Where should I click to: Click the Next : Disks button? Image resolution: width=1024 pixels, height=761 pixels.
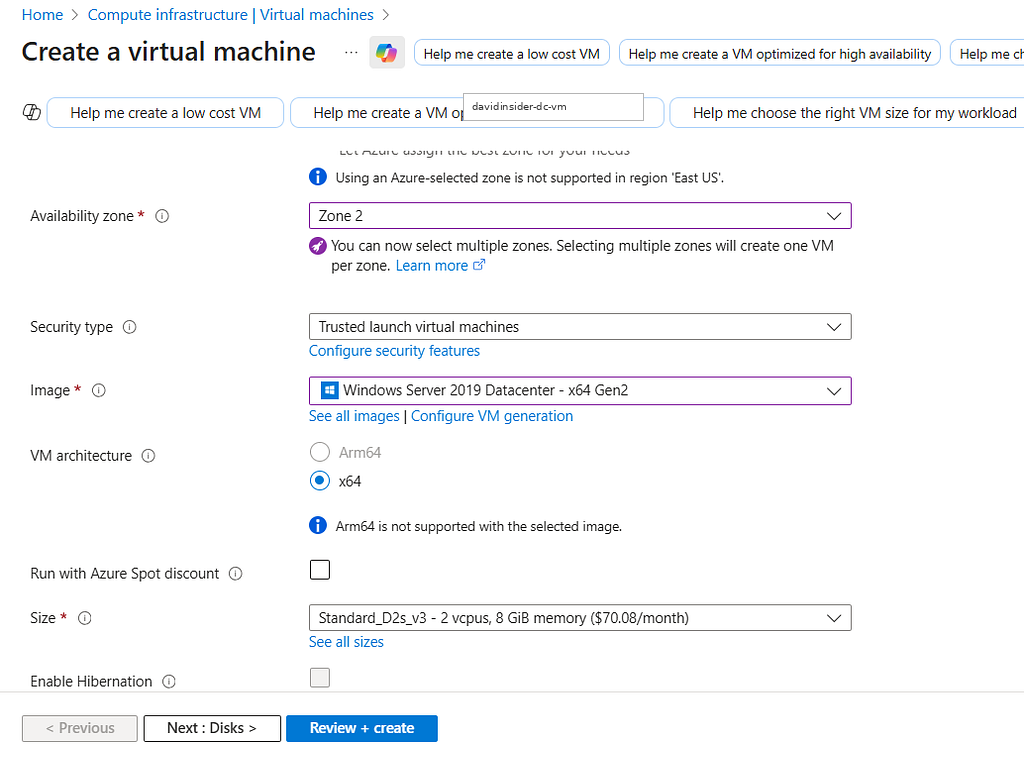(212, 728)
